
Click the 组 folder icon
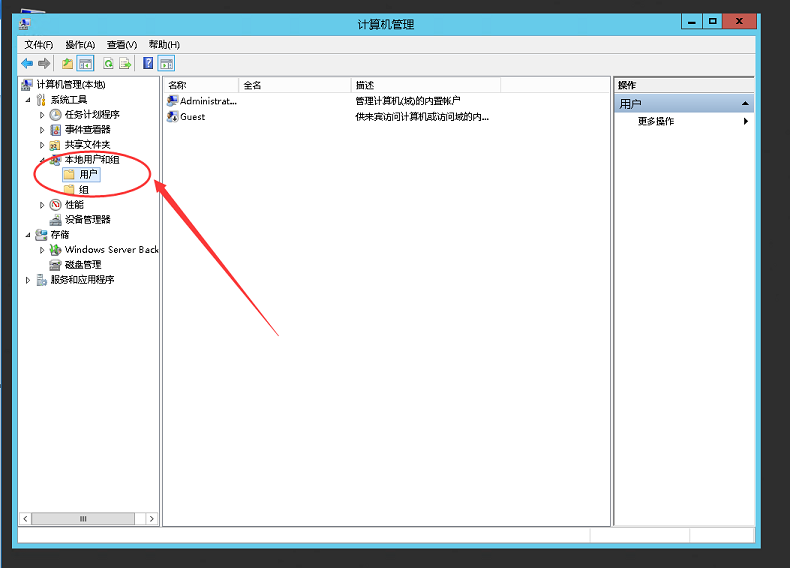tap(69, 190)
